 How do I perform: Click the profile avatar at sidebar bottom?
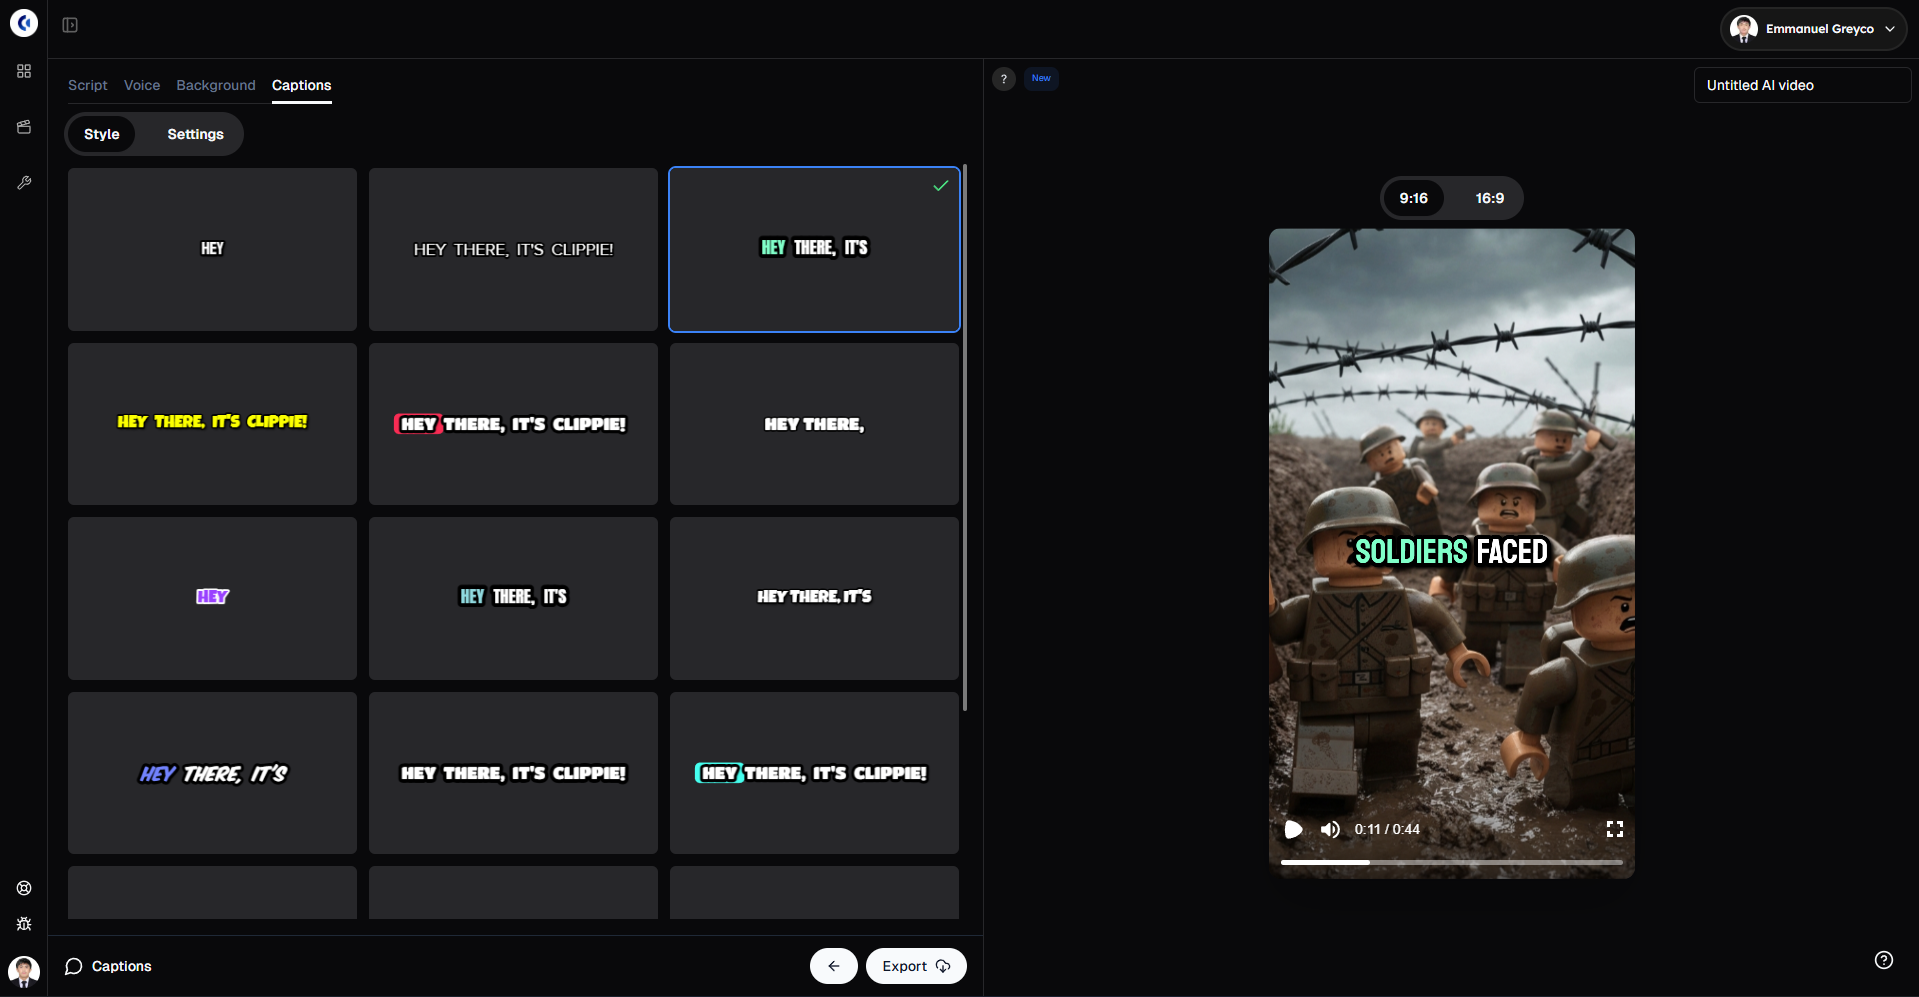24,970
